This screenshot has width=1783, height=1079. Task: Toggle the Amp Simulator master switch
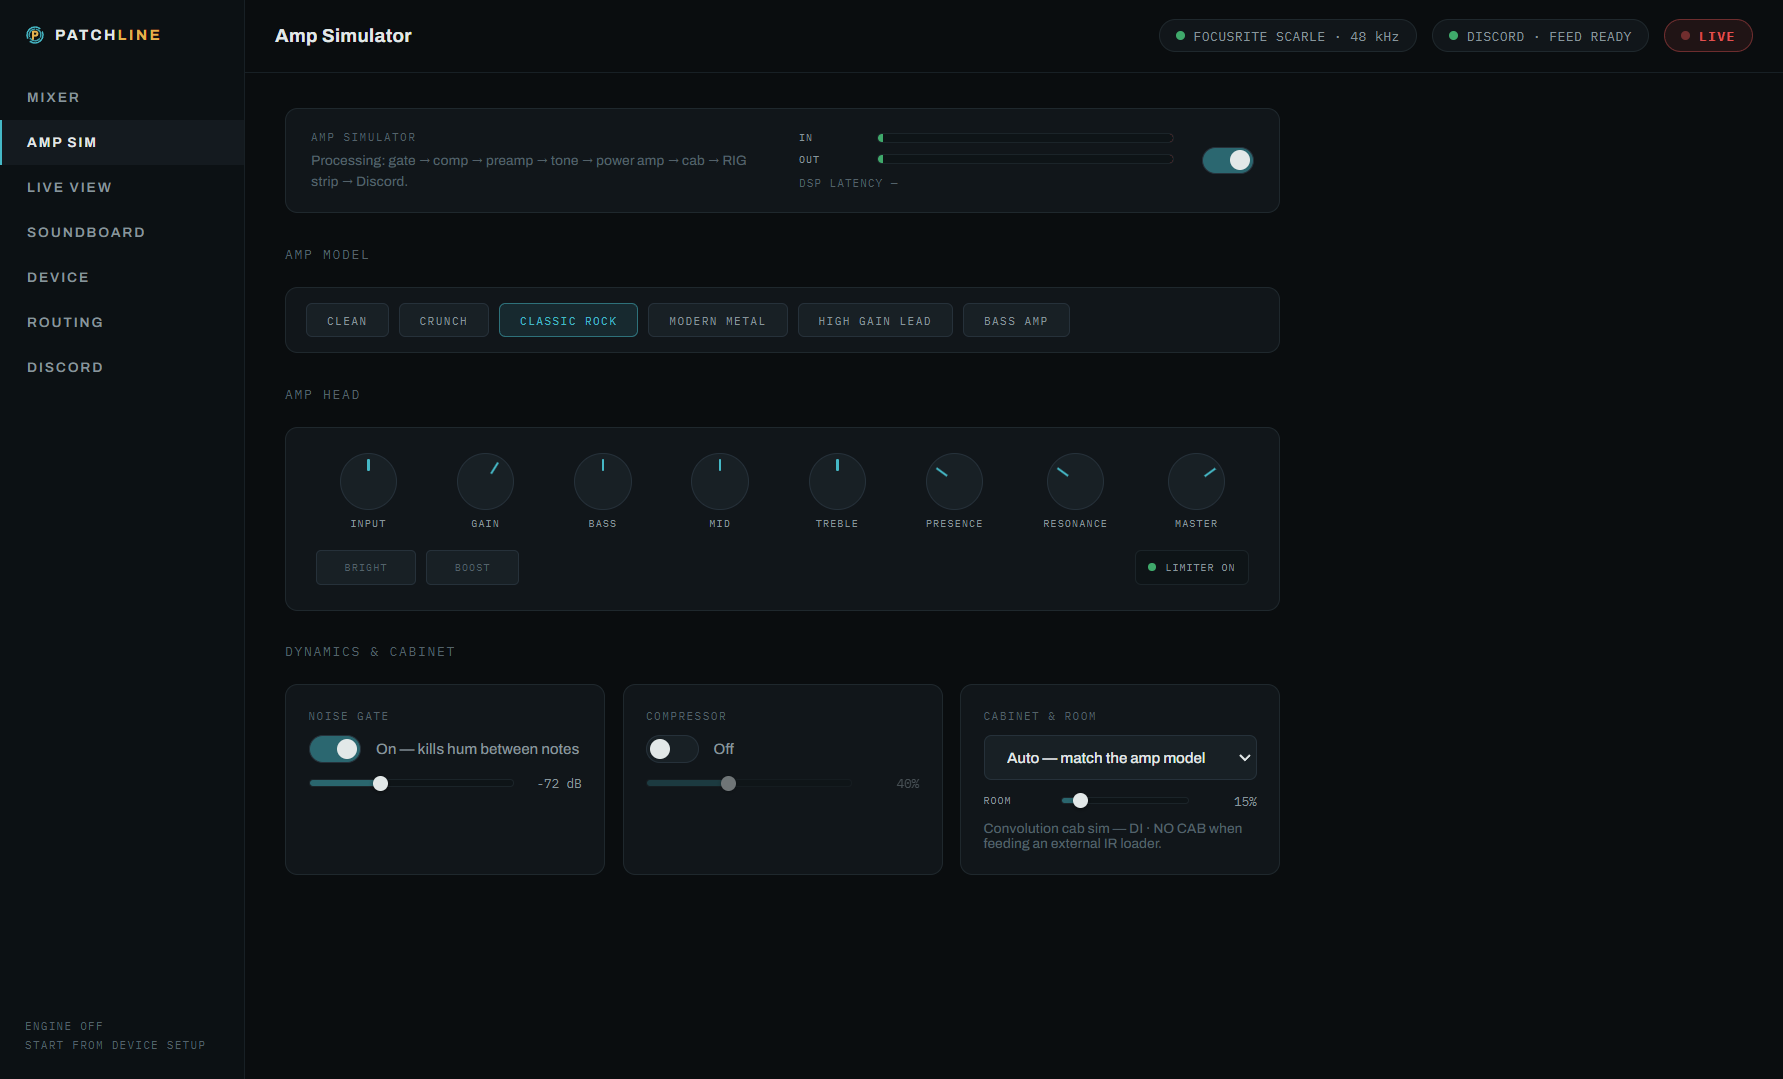click(1227, 160)
